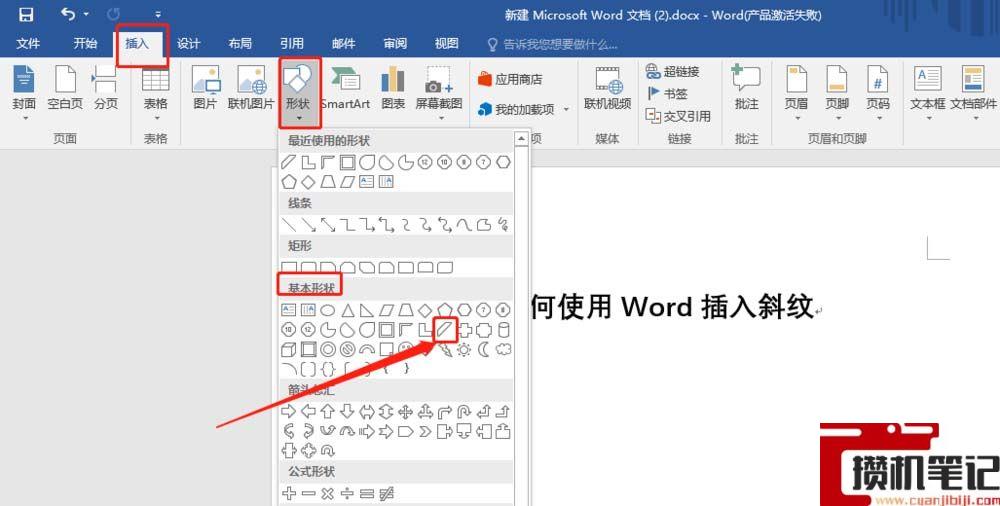Select the chevron arrow shape
Viewport: 1000px width, 506px height.
[x=425, y=431]
